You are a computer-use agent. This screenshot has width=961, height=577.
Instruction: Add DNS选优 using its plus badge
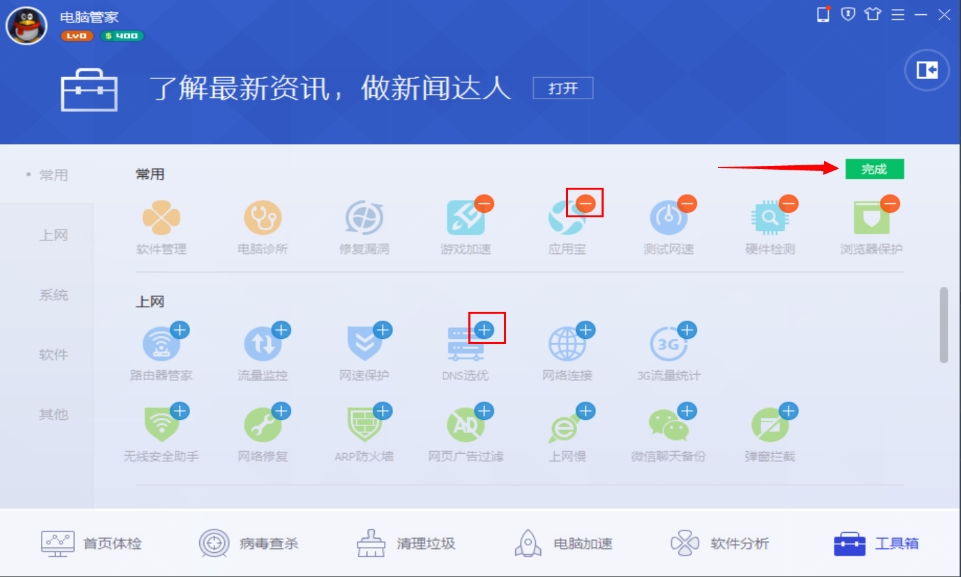tap(485, 329)
